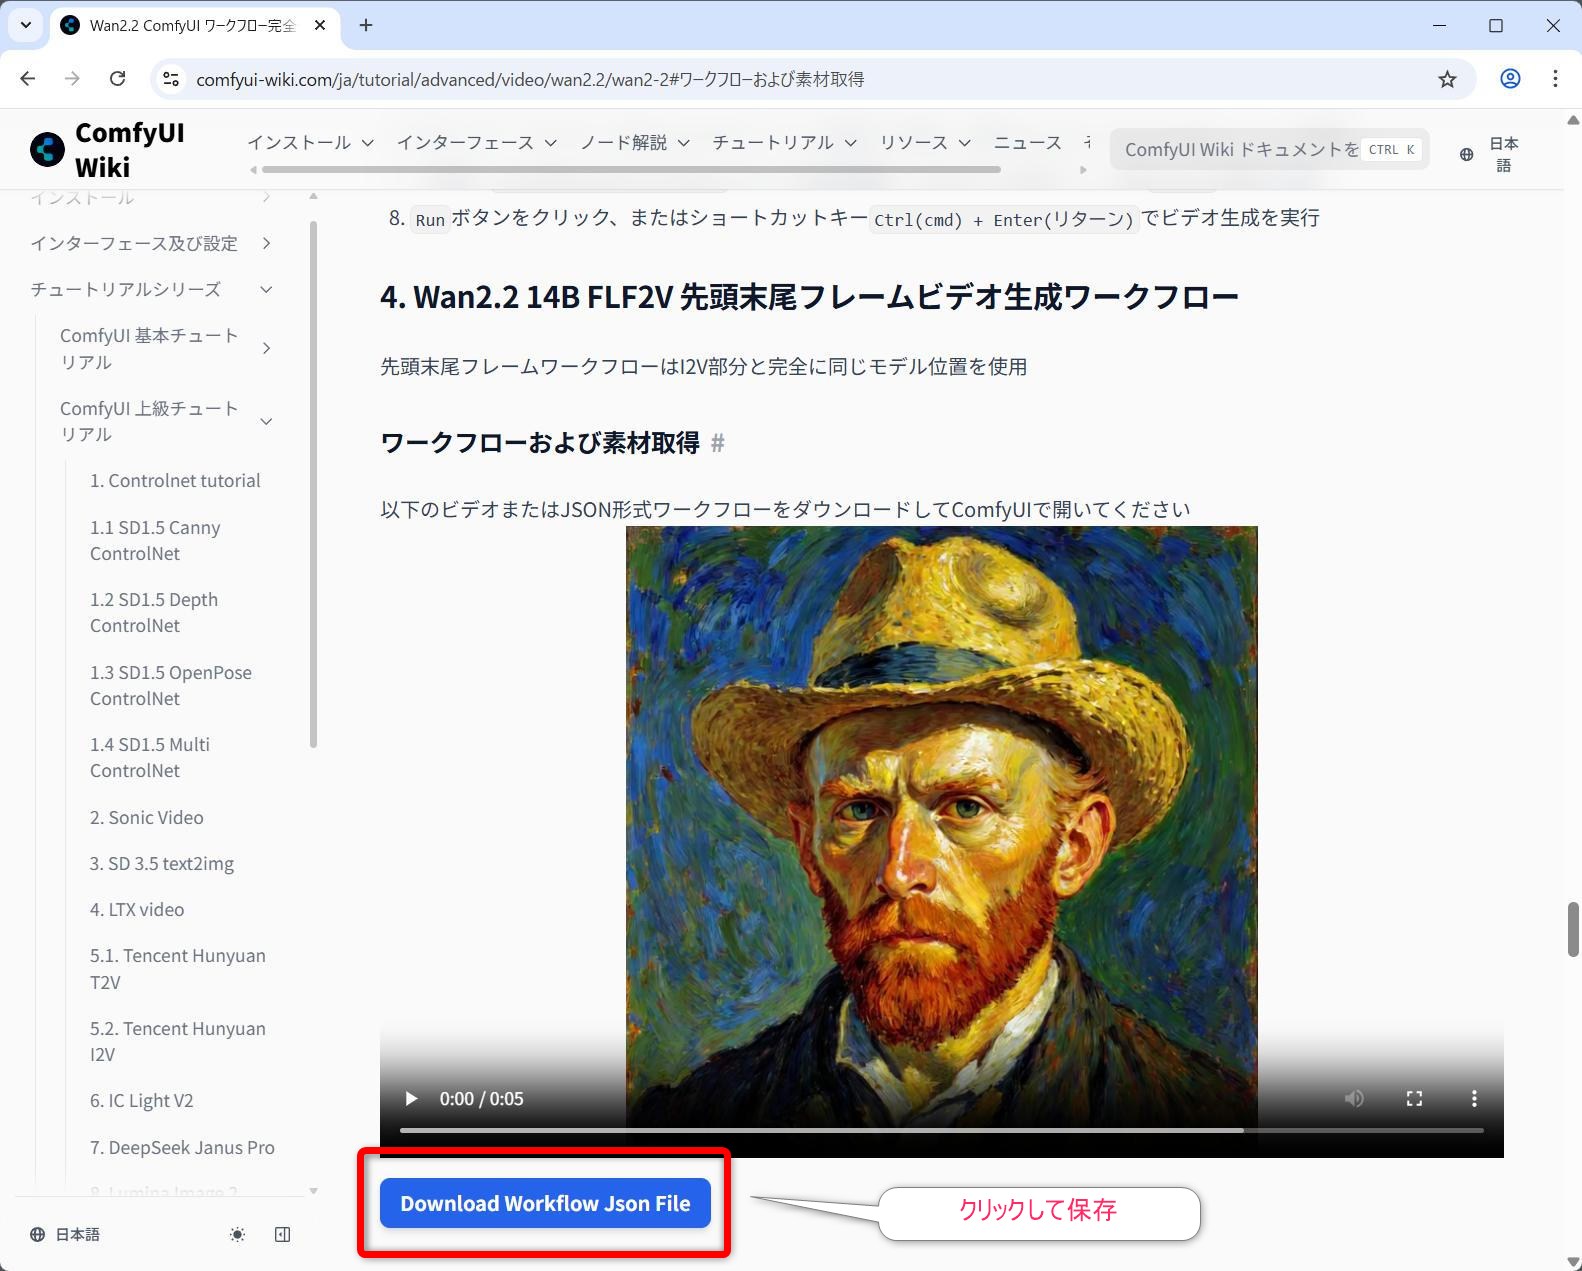Open the ニュース nav item
This screenshot has width=1582, height=1271.
[x=1027, y=143]
